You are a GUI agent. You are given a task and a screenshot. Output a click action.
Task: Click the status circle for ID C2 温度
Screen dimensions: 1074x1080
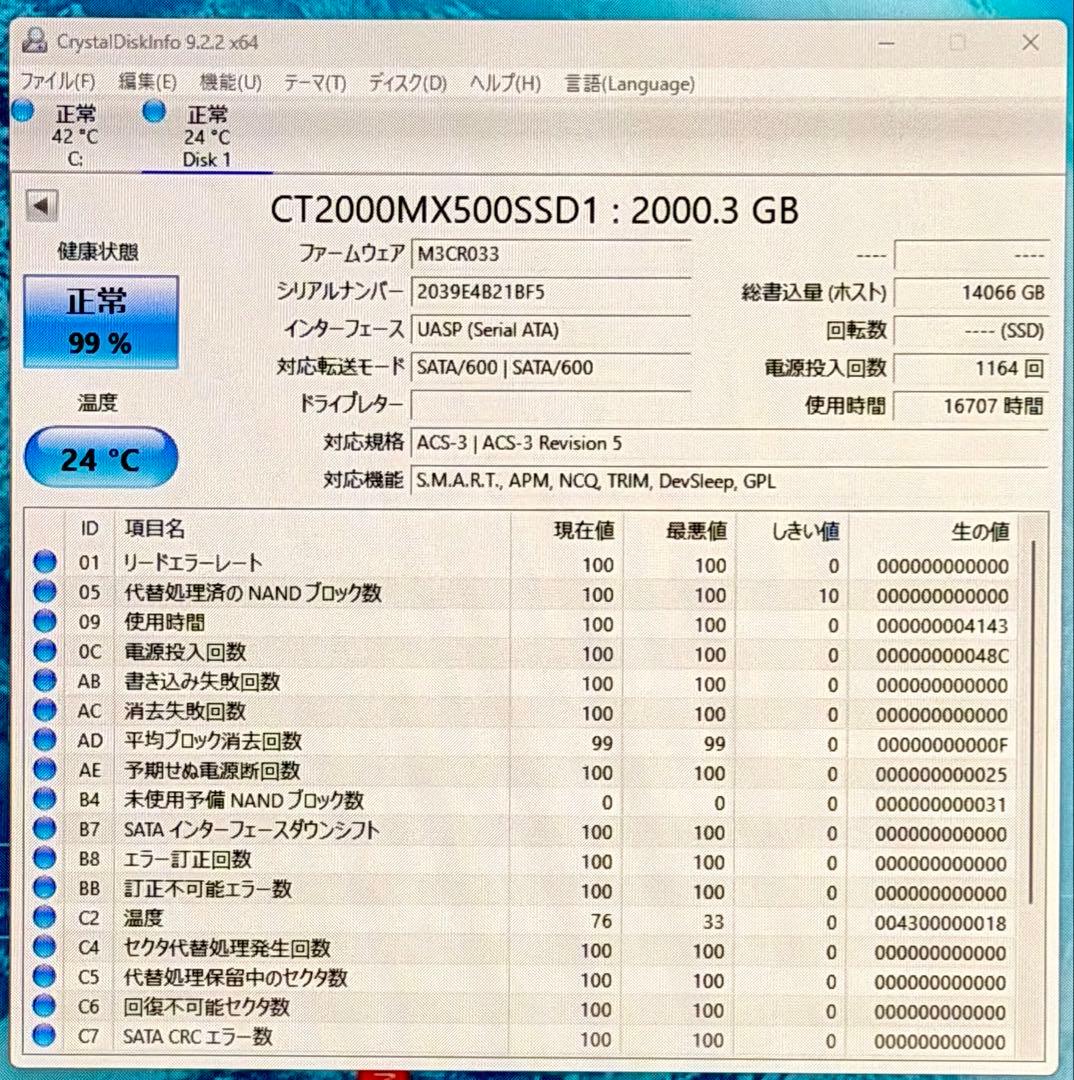(45, 917)
